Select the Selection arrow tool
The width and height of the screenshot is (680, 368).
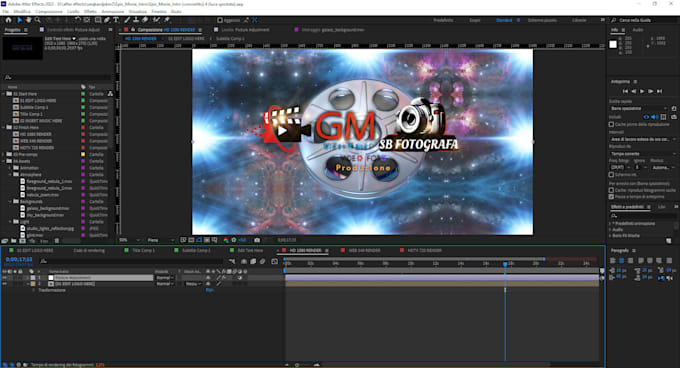click(19, 20)
